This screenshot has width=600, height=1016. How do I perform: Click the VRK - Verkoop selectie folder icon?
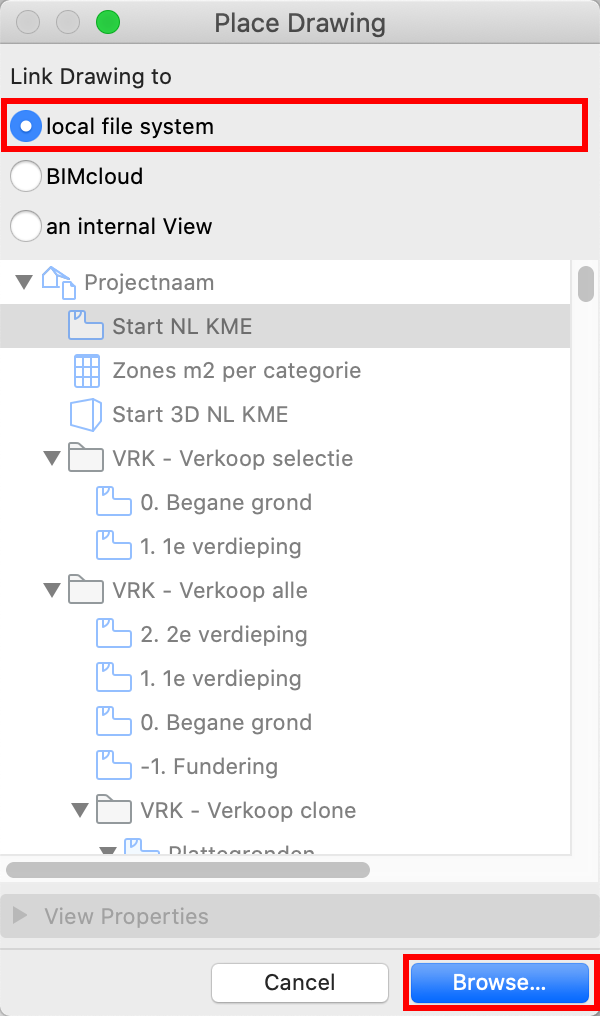coord(86,458)
